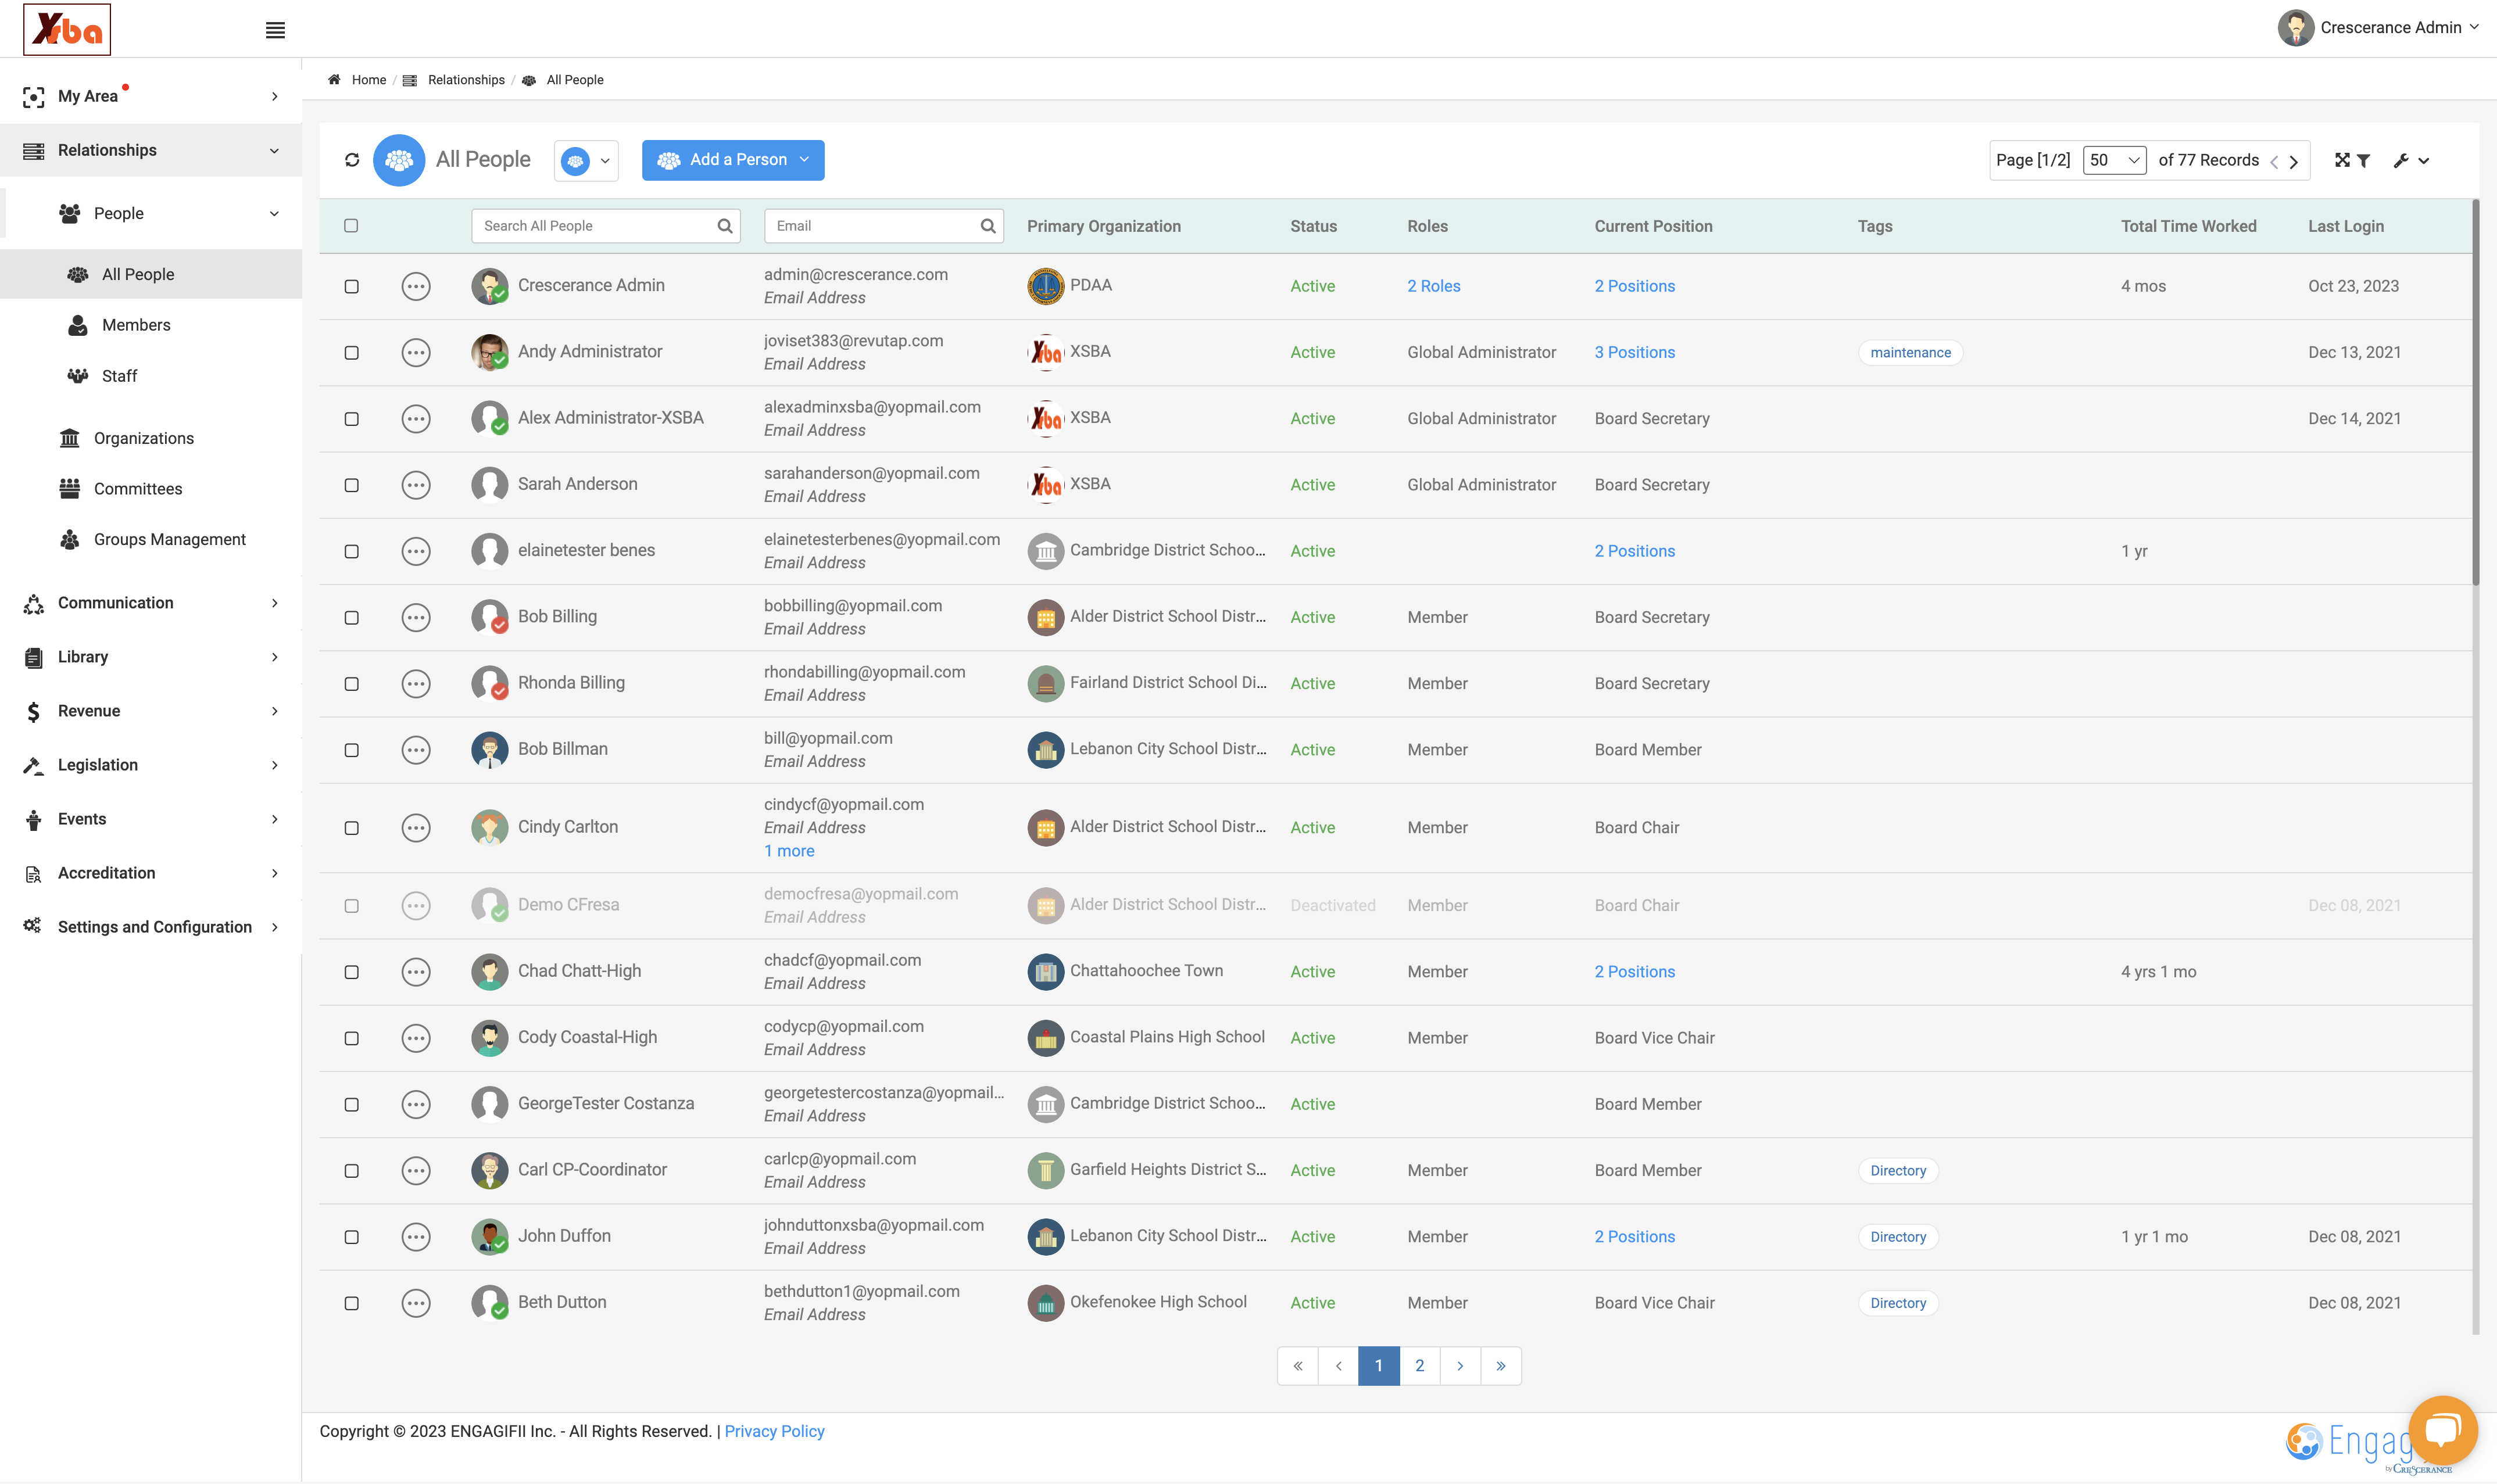Open the chat bubble widget
Screen dimensions: 2497x1484
click(2443, 1430)
